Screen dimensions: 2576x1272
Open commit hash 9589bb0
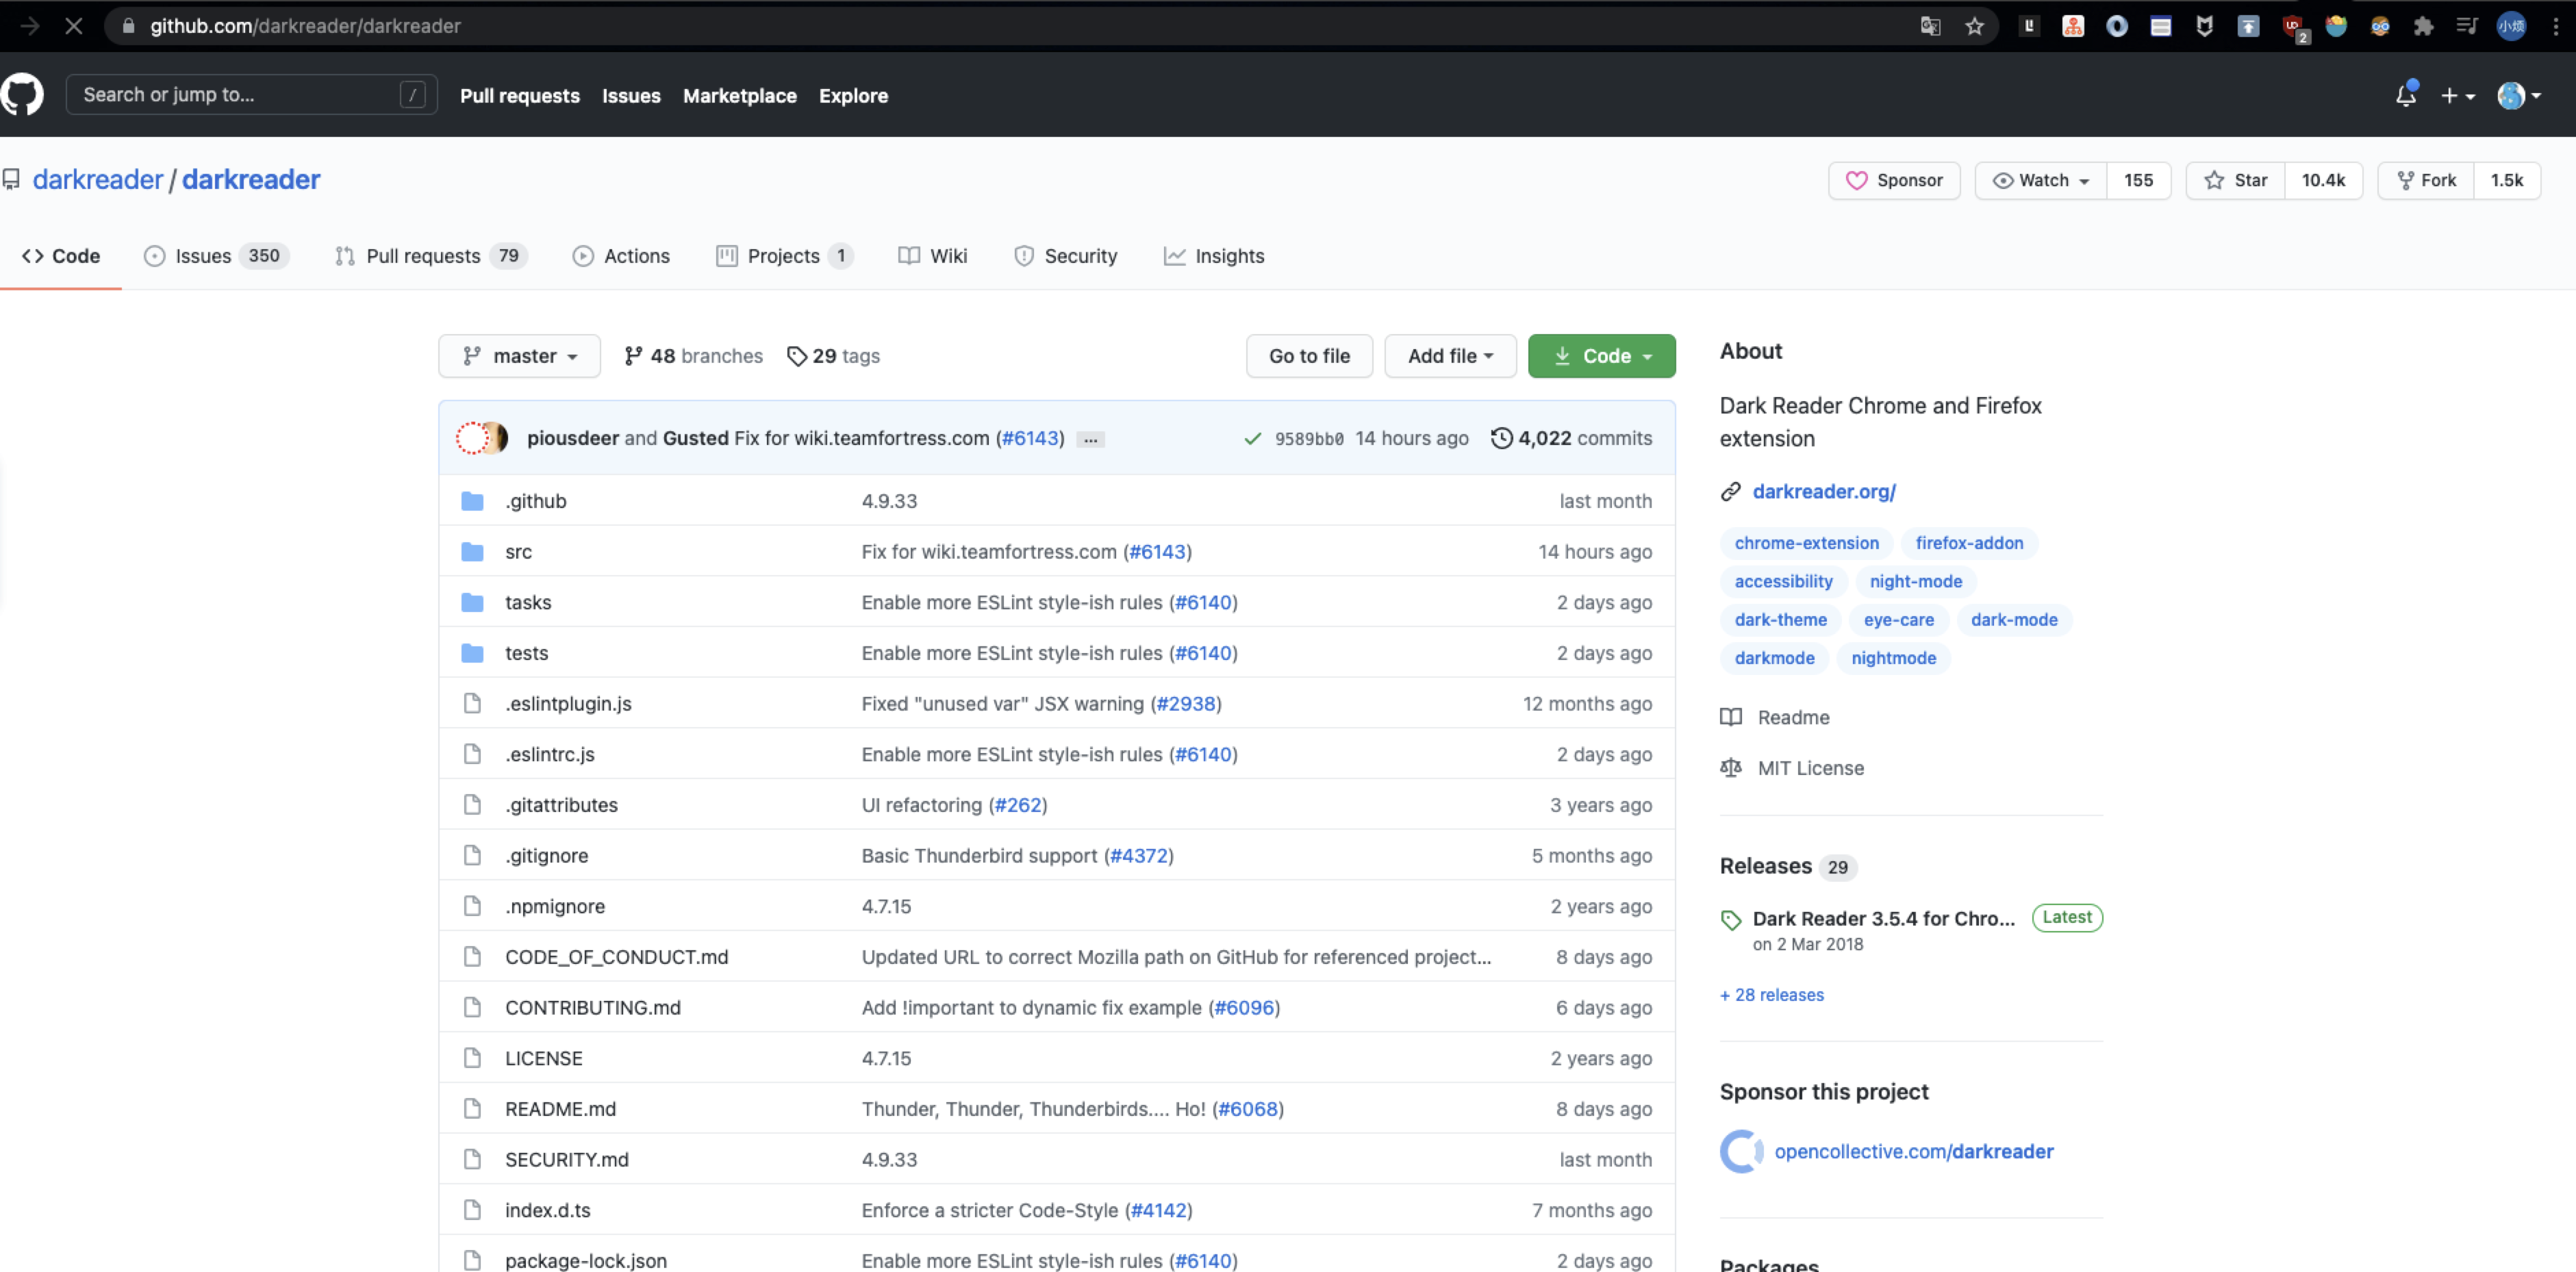point(1309,439)
